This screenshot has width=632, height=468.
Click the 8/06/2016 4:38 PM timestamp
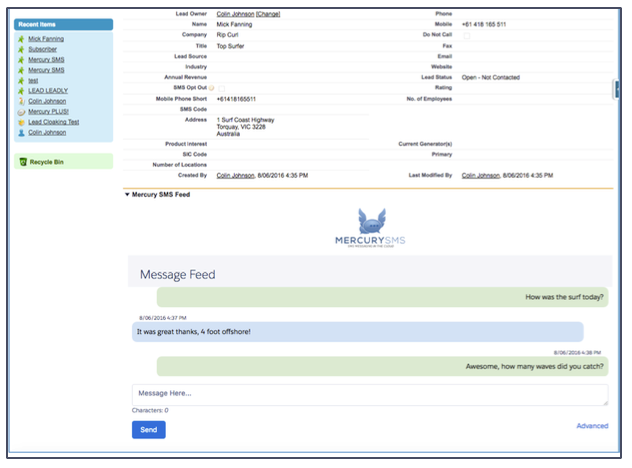point(577,353)
